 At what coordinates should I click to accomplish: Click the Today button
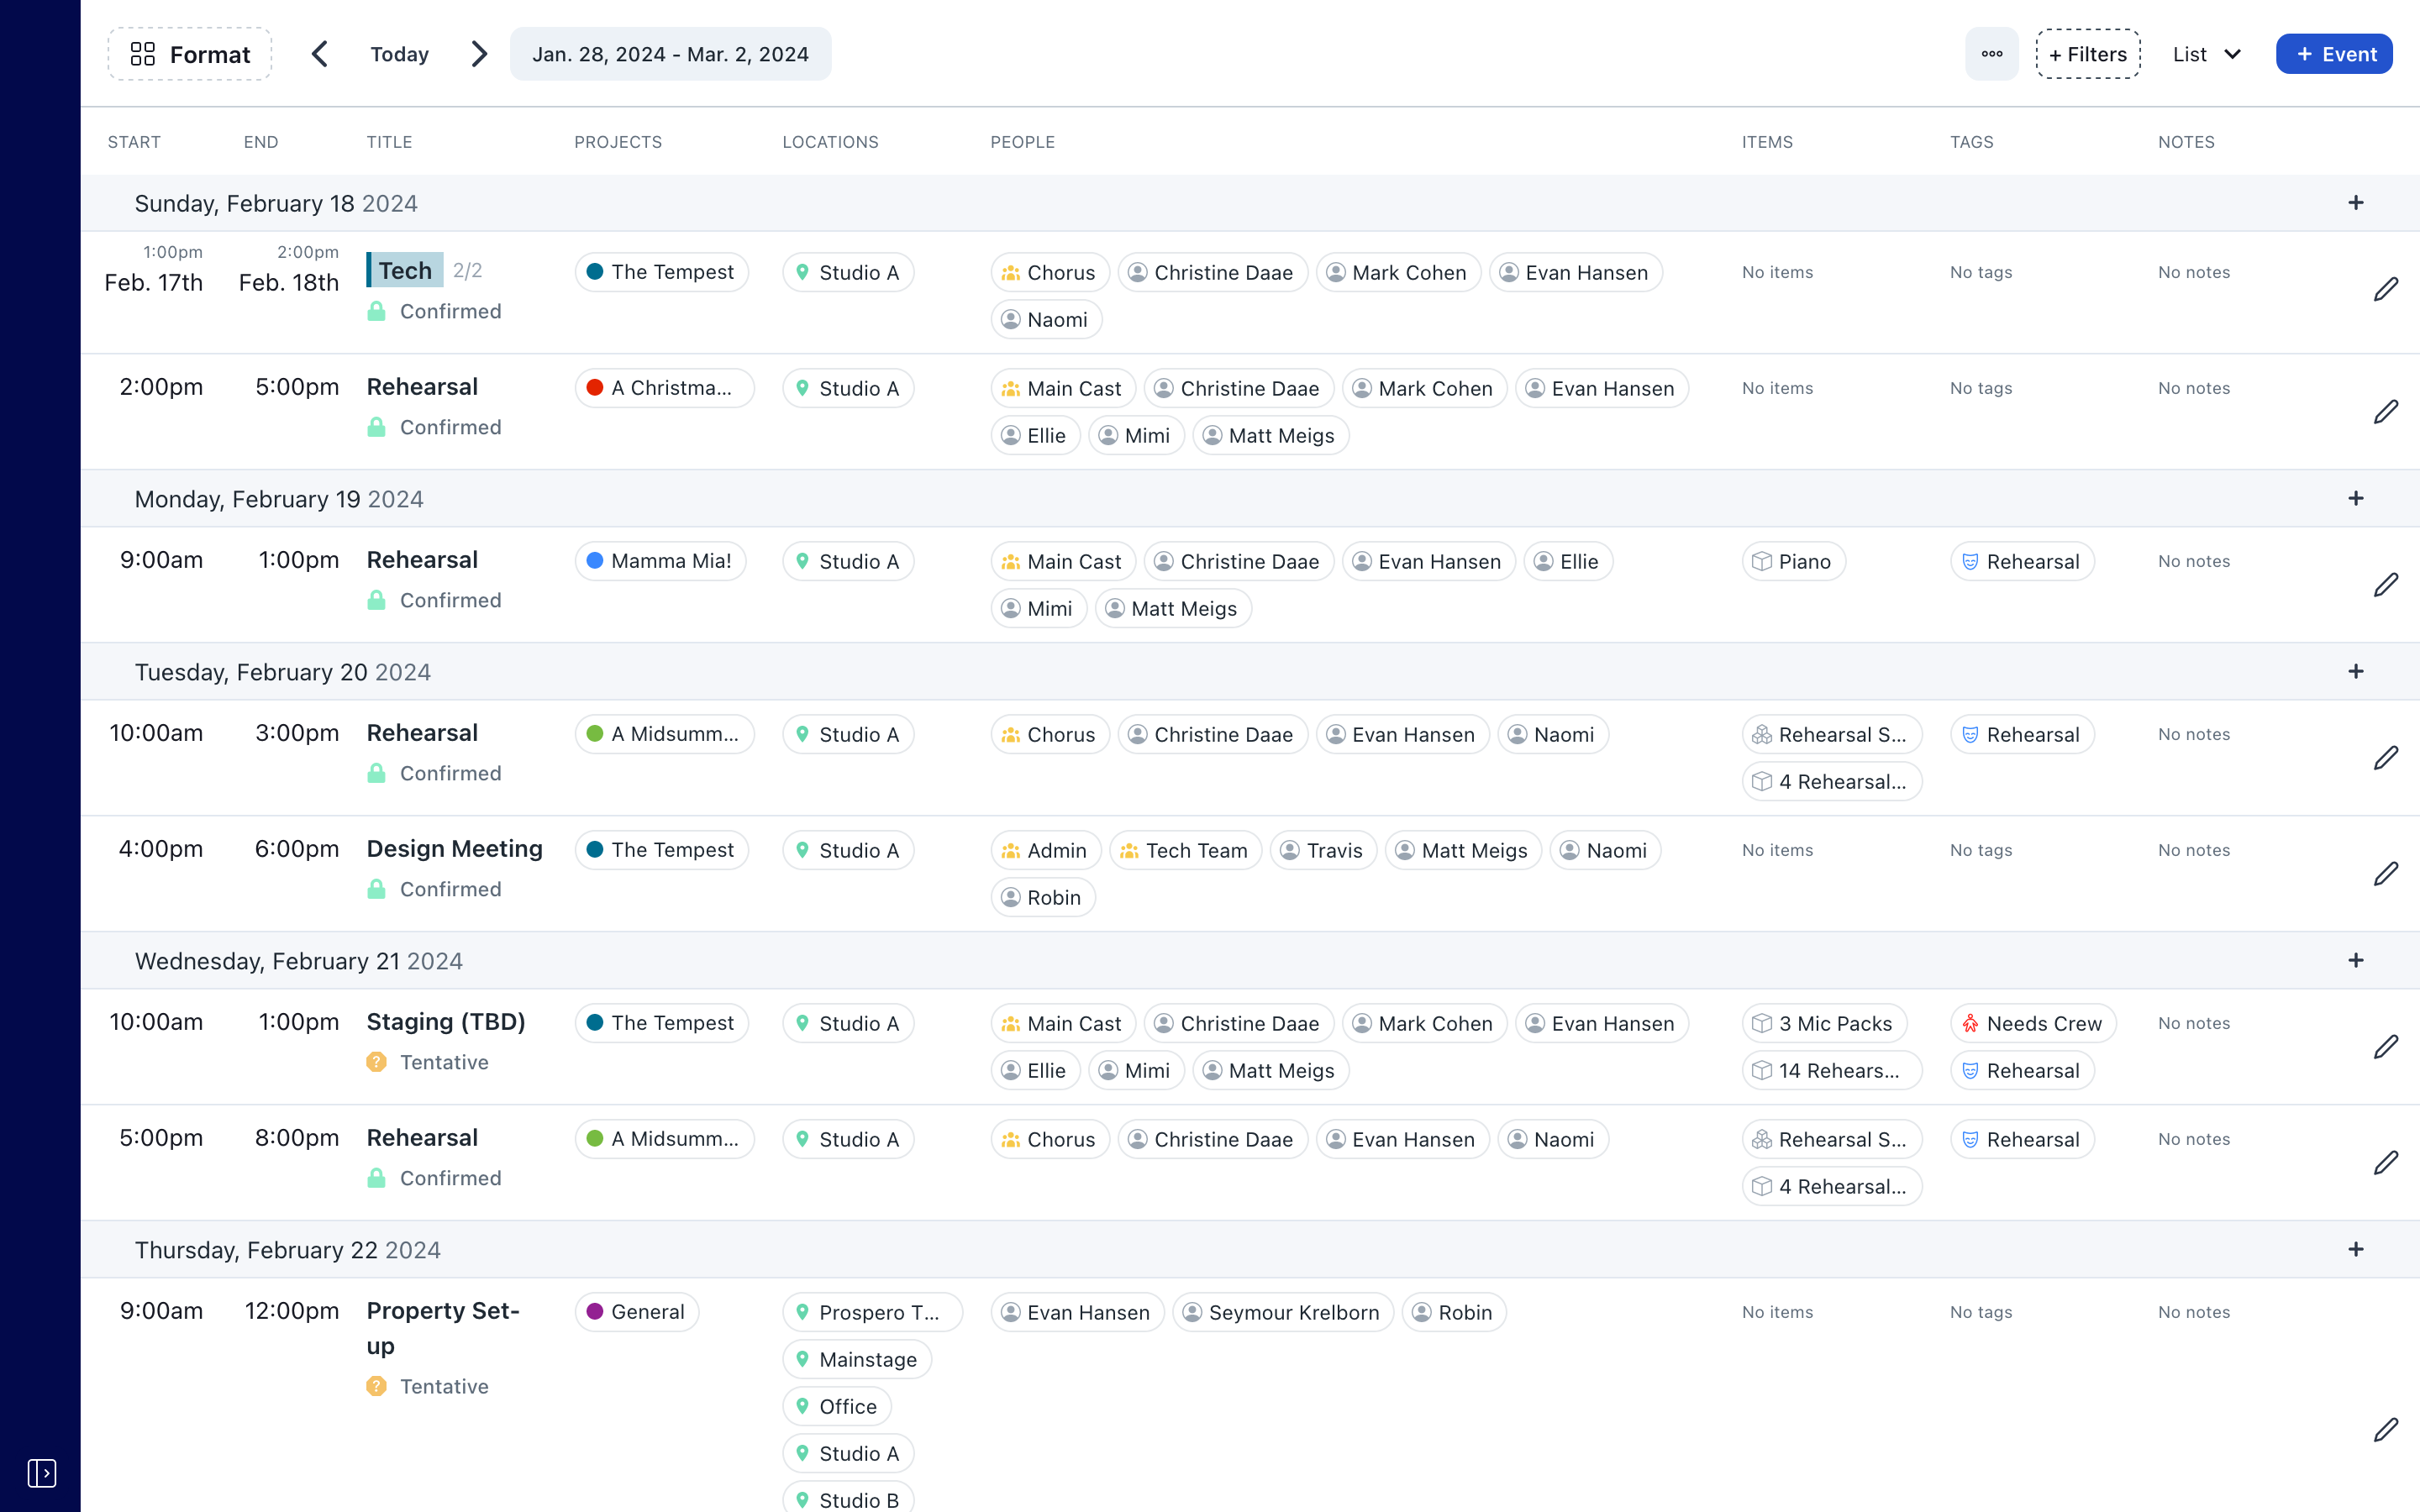tap(399, 54)
